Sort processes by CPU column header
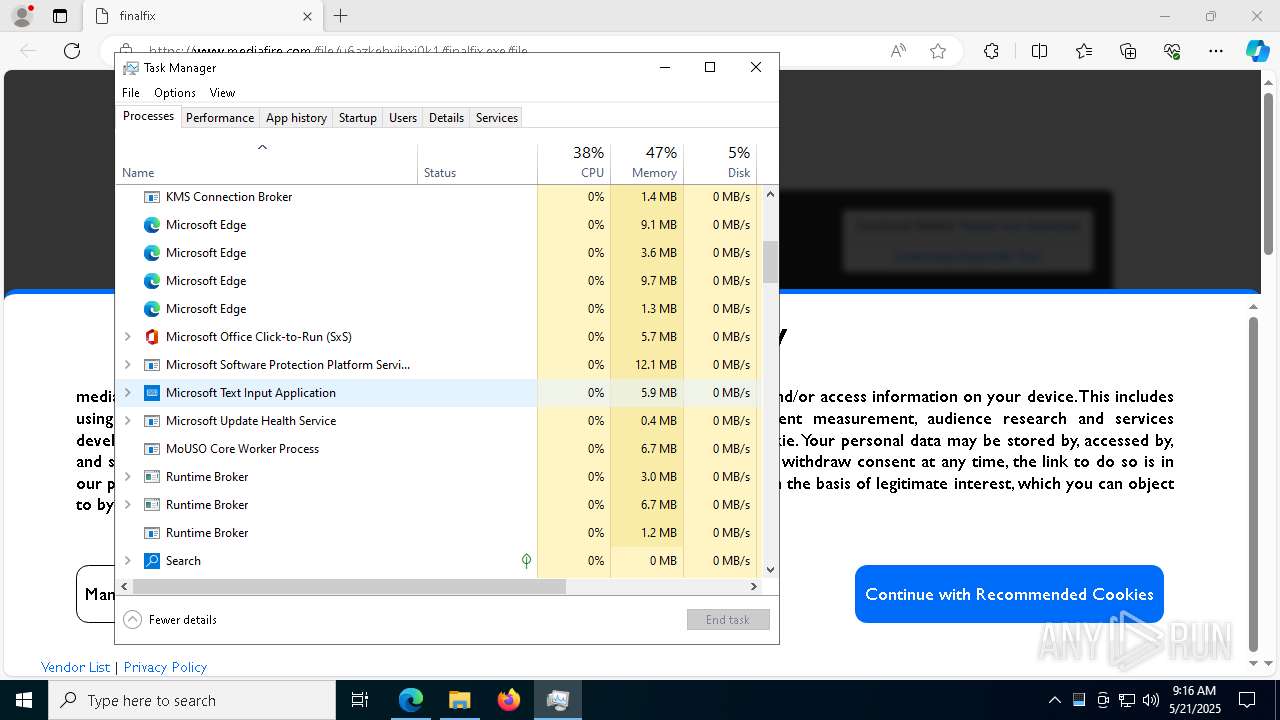 coord(573,162)
